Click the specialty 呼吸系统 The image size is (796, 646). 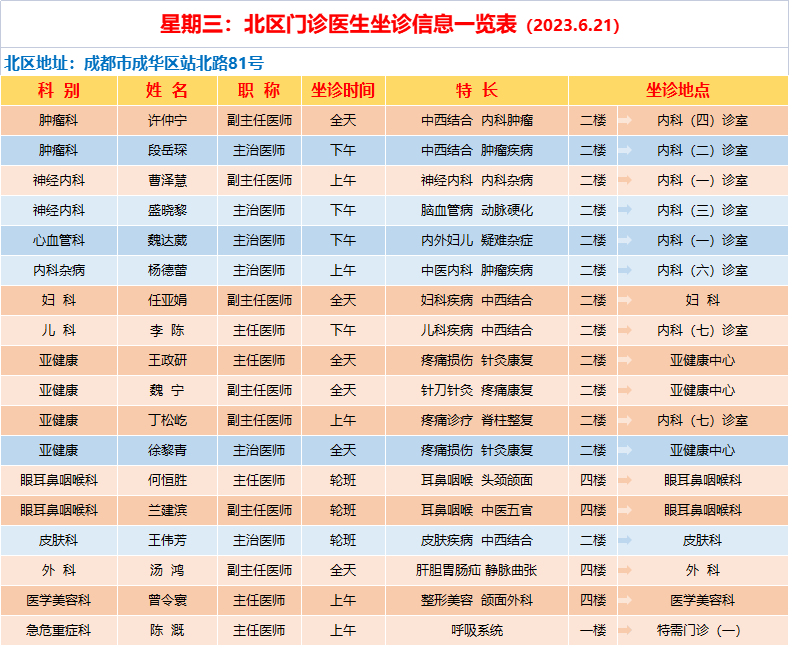pyautogui.click(x=477, y=630)
